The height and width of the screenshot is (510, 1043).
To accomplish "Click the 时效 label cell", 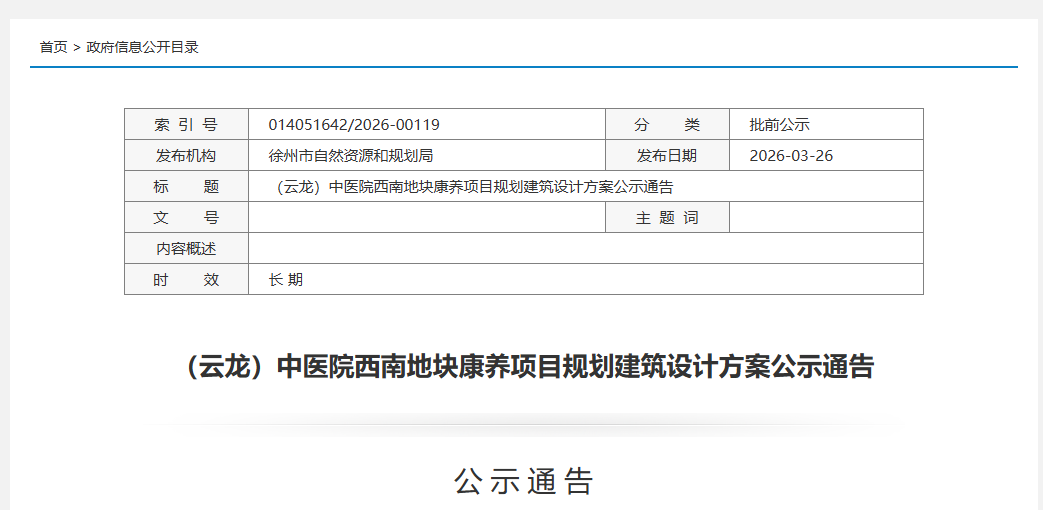I will [186, 280].
